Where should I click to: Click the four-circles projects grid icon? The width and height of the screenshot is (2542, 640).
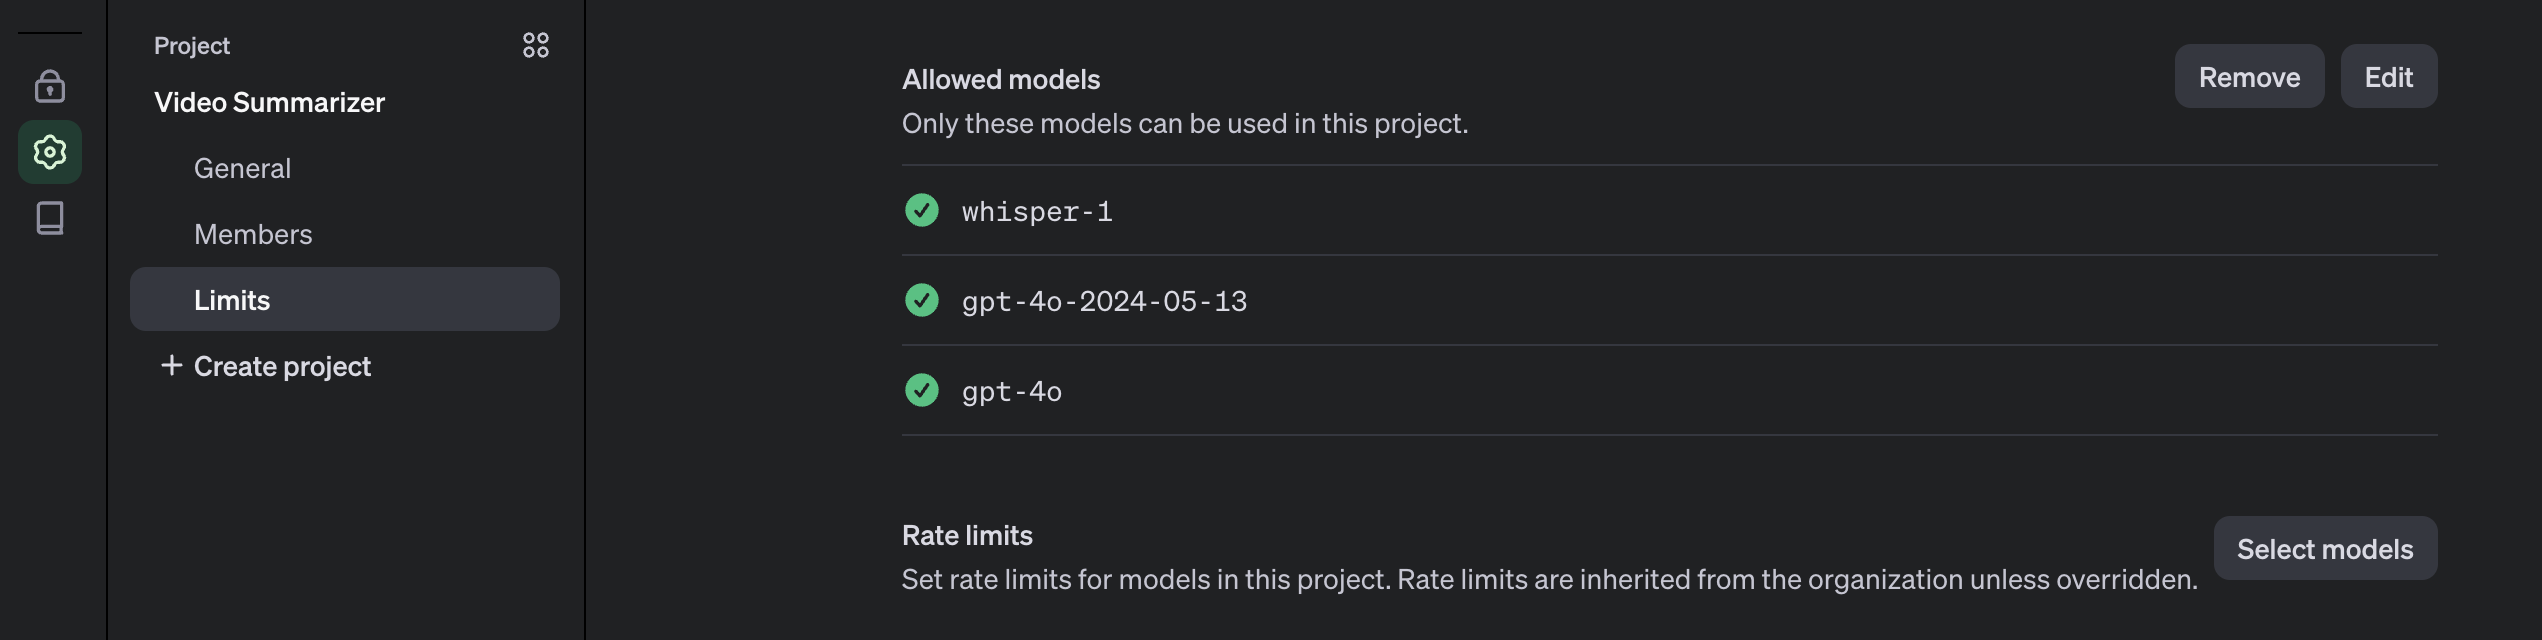(536, 45)
